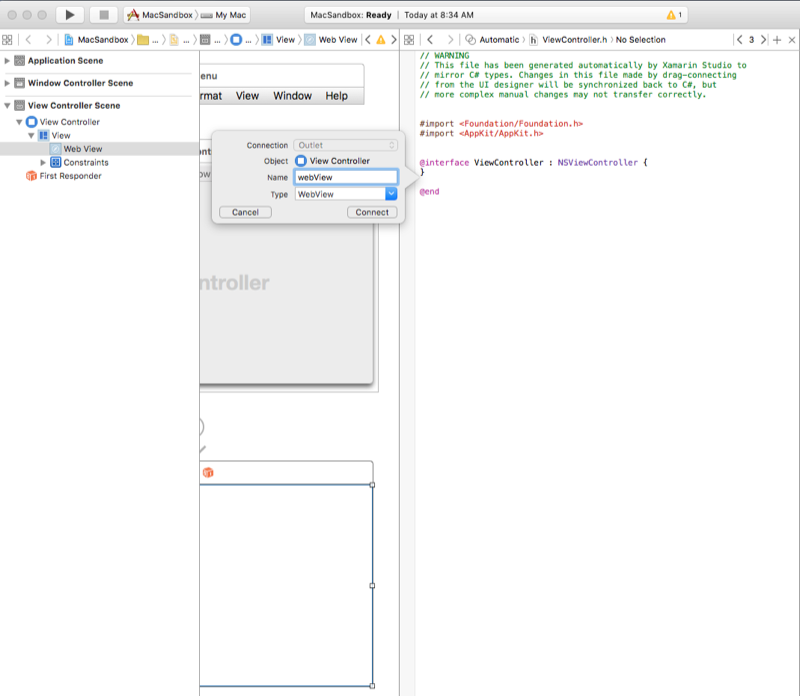Open the View menu in the canvas menu bar

point(247,96)
